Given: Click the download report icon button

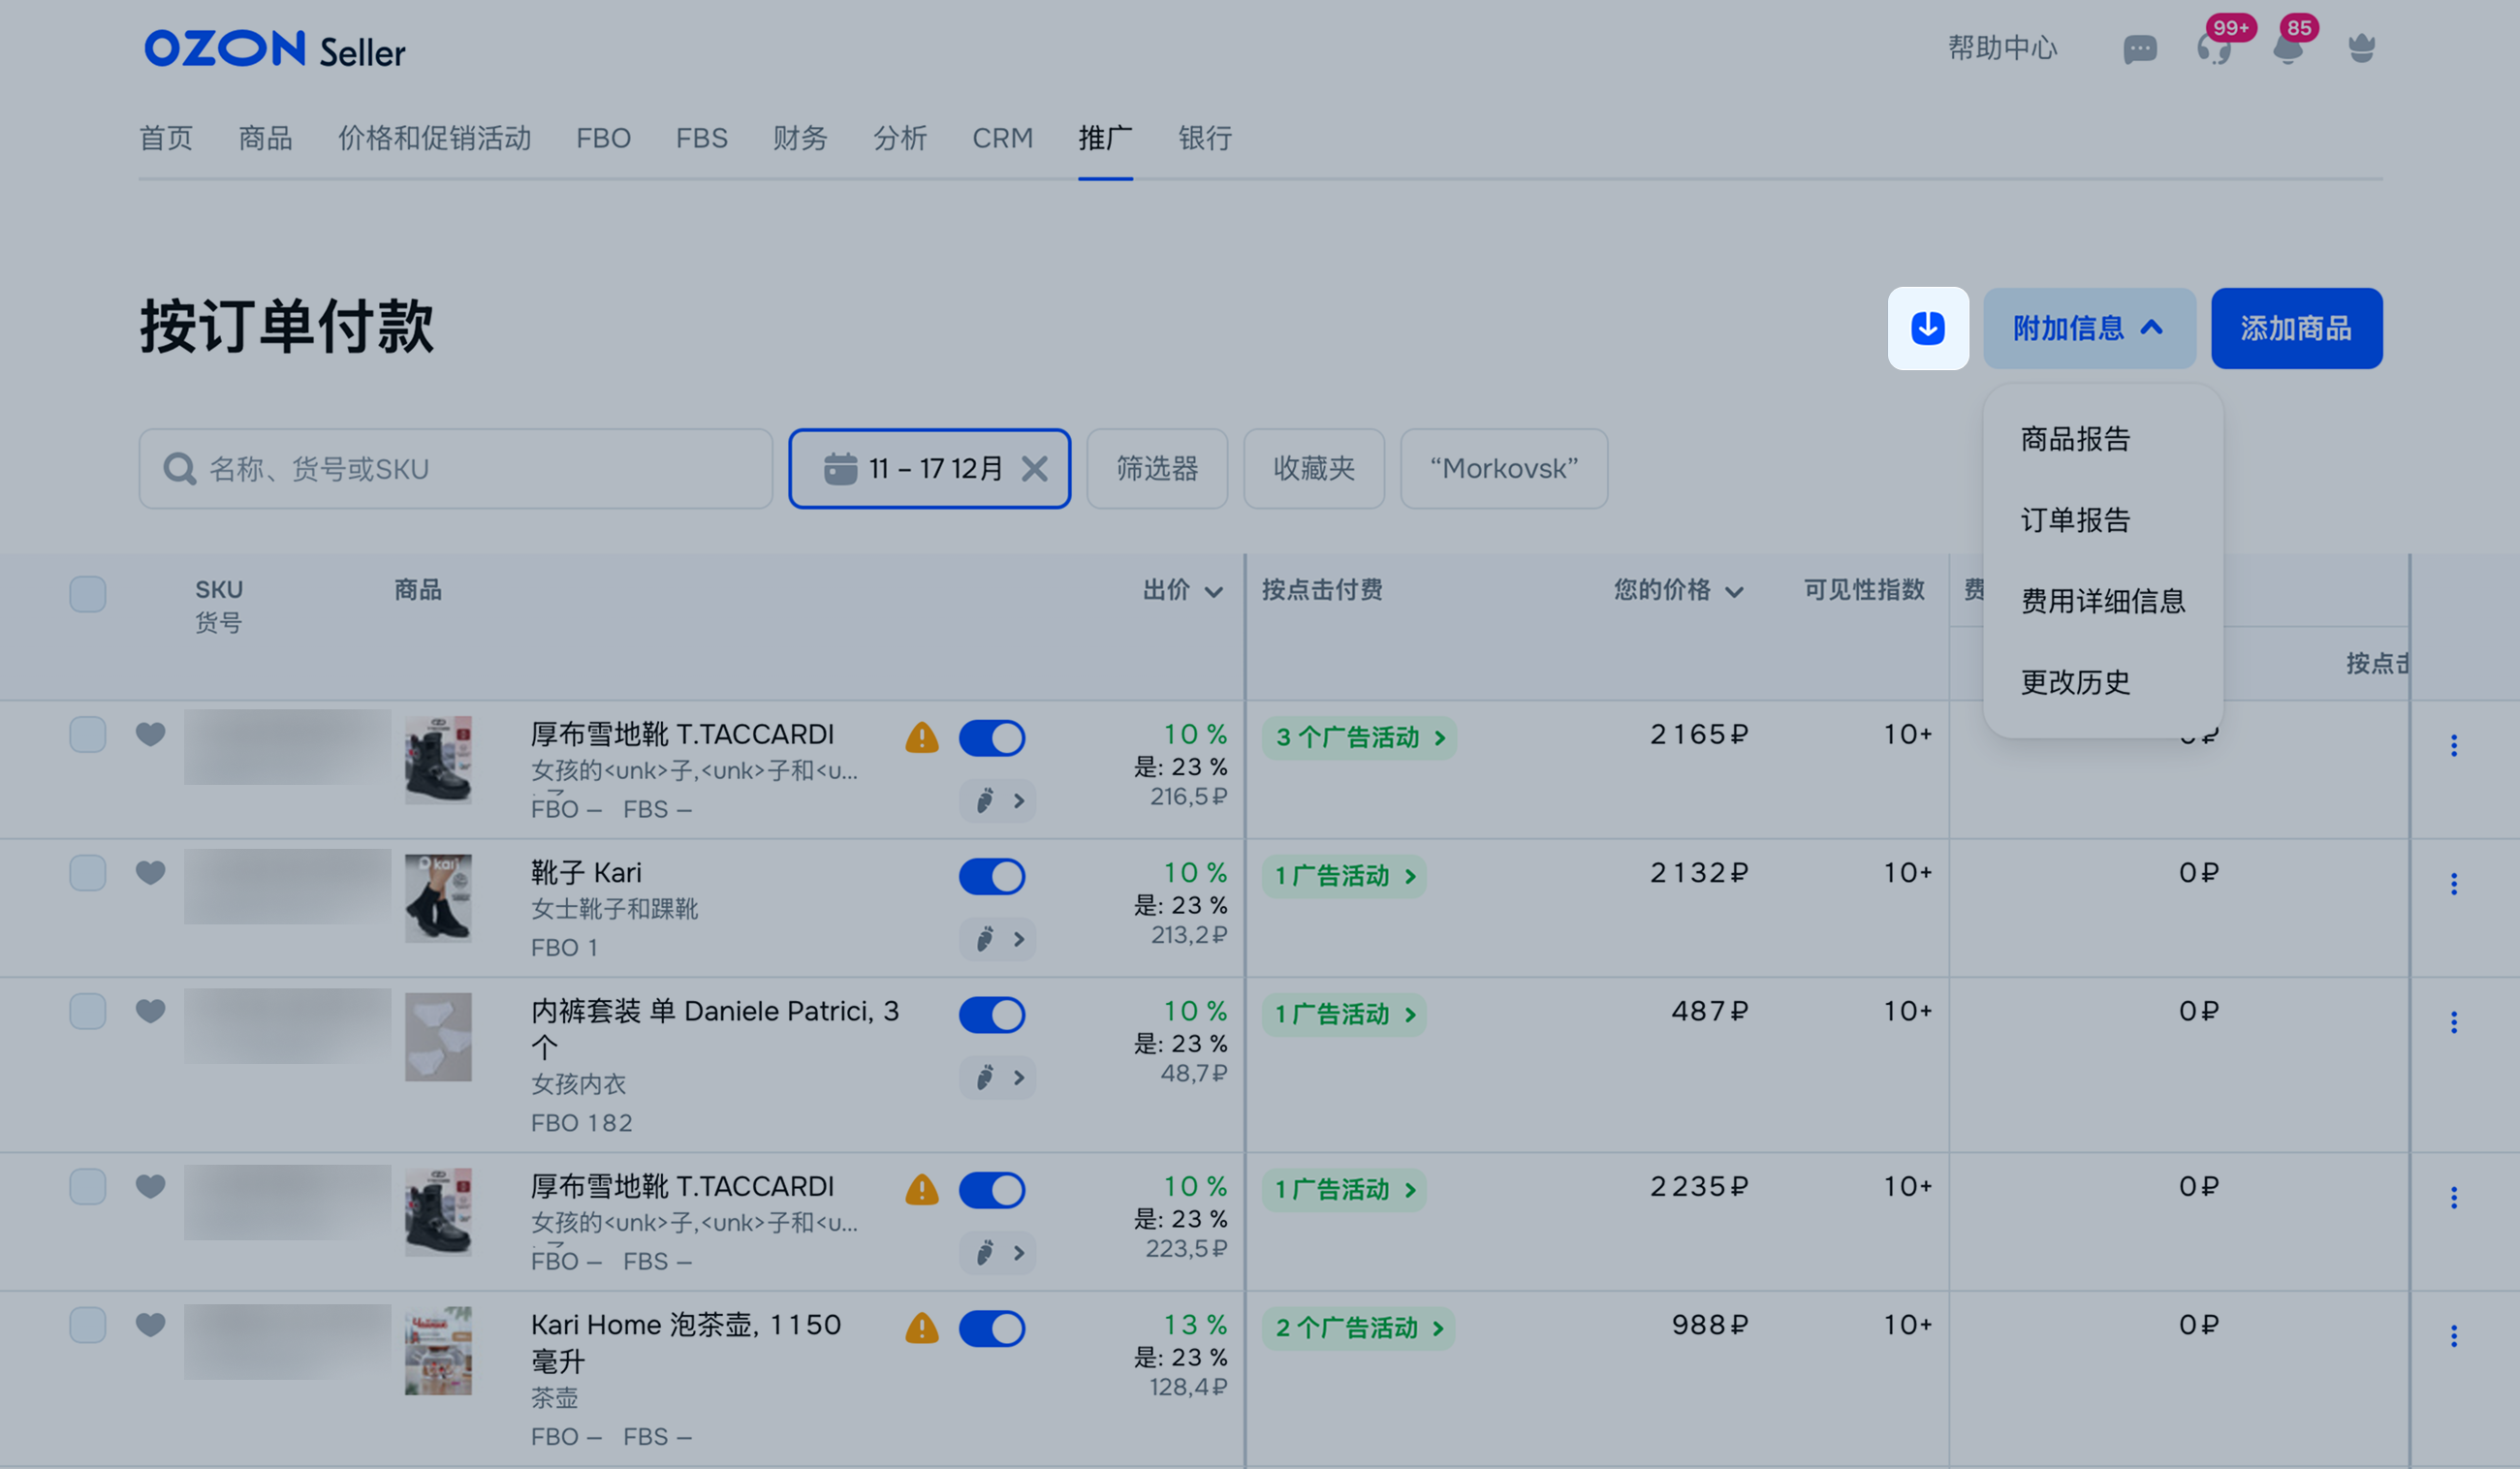Looking at the screenshot, I should (1927, 328).
